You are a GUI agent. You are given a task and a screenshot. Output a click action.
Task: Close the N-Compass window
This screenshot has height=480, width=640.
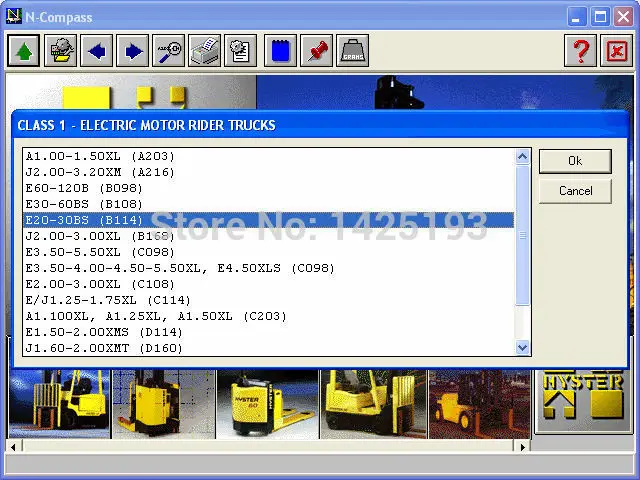tap(623, 17)
